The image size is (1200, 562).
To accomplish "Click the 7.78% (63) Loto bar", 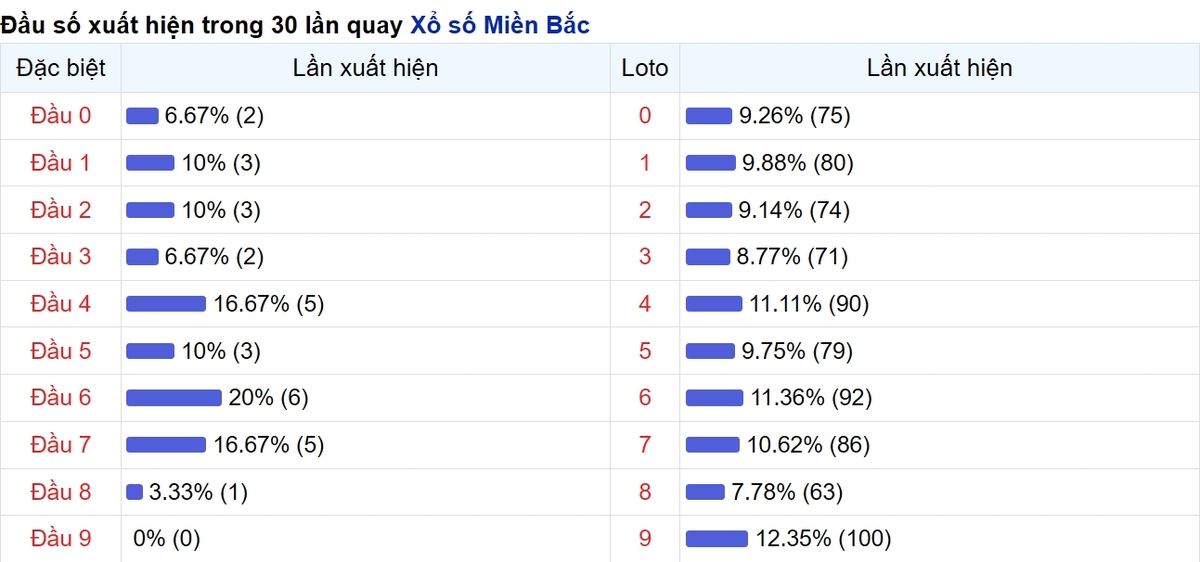I will coord(705,492).
